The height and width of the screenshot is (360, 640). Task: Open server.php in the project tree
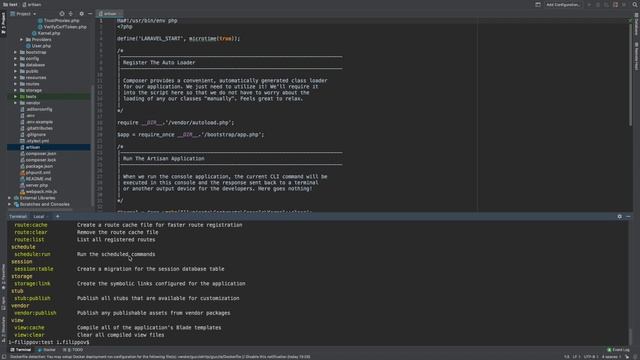click(34, 185)
